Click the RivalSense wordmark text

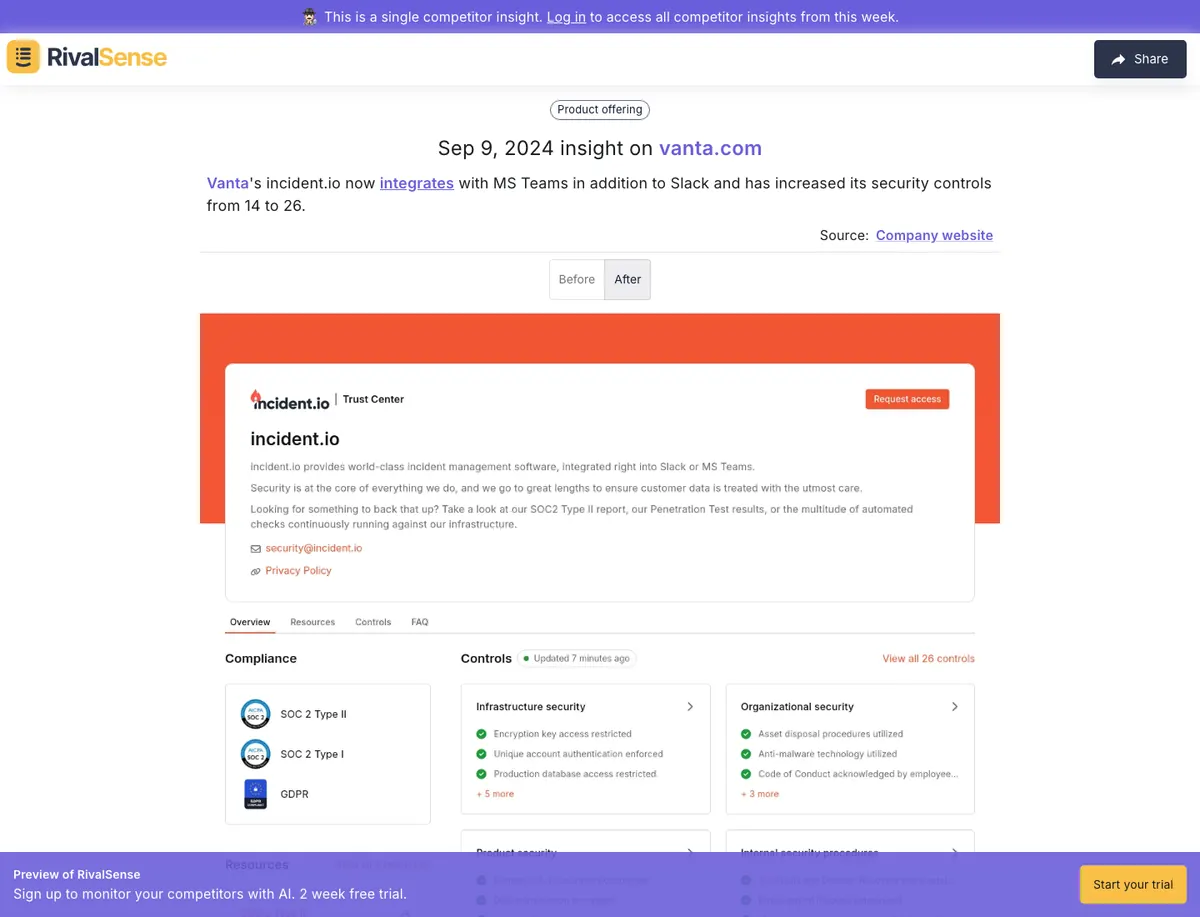tap(107, 58)
